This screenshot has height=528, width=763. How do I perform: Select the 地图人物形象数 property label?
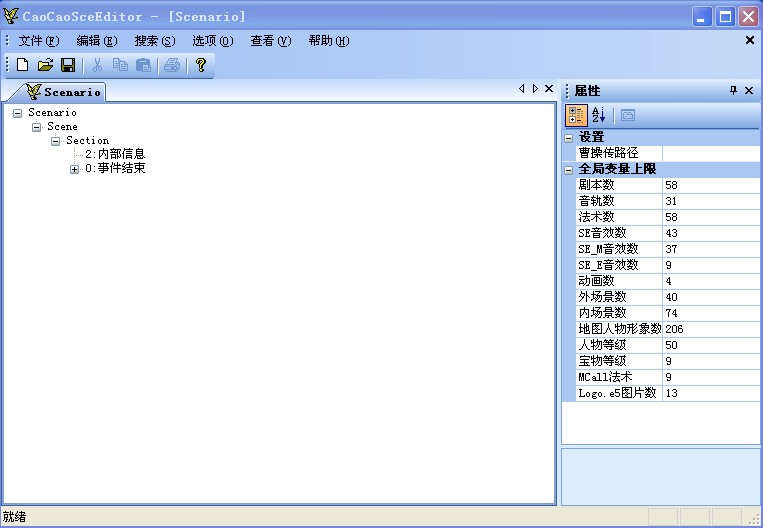coord(618,329)
